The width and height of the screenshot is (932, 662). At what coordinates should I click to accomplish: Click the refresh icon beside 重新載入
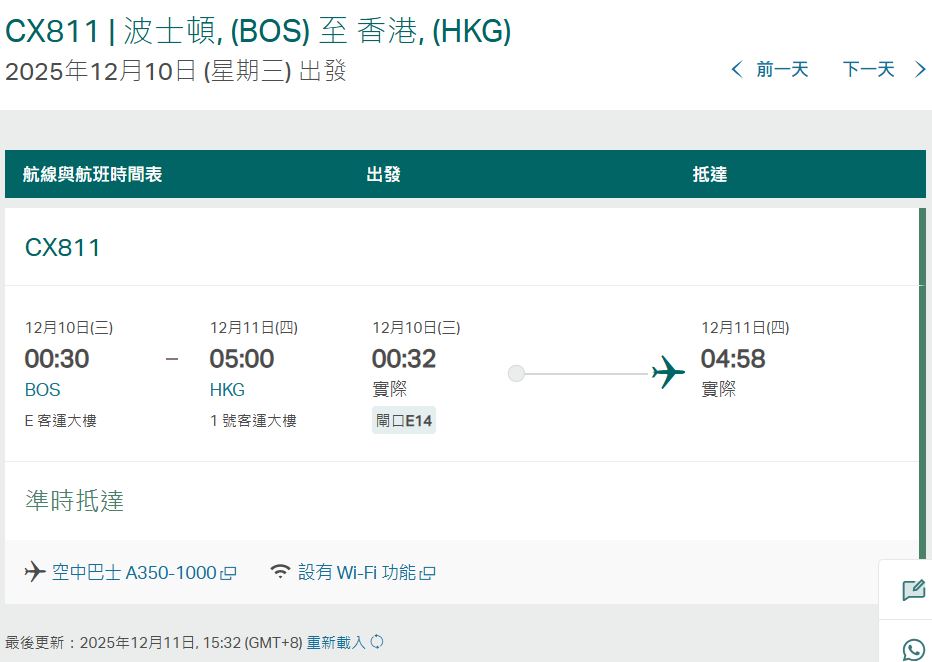pyautogui.click(x=376, y=642)
